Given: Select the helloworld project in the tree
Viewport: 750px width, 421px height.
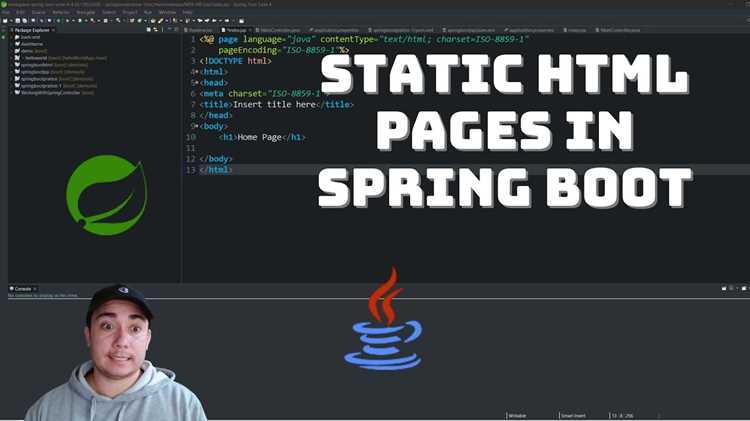Looking at the screenshot, I should point(36,58).
